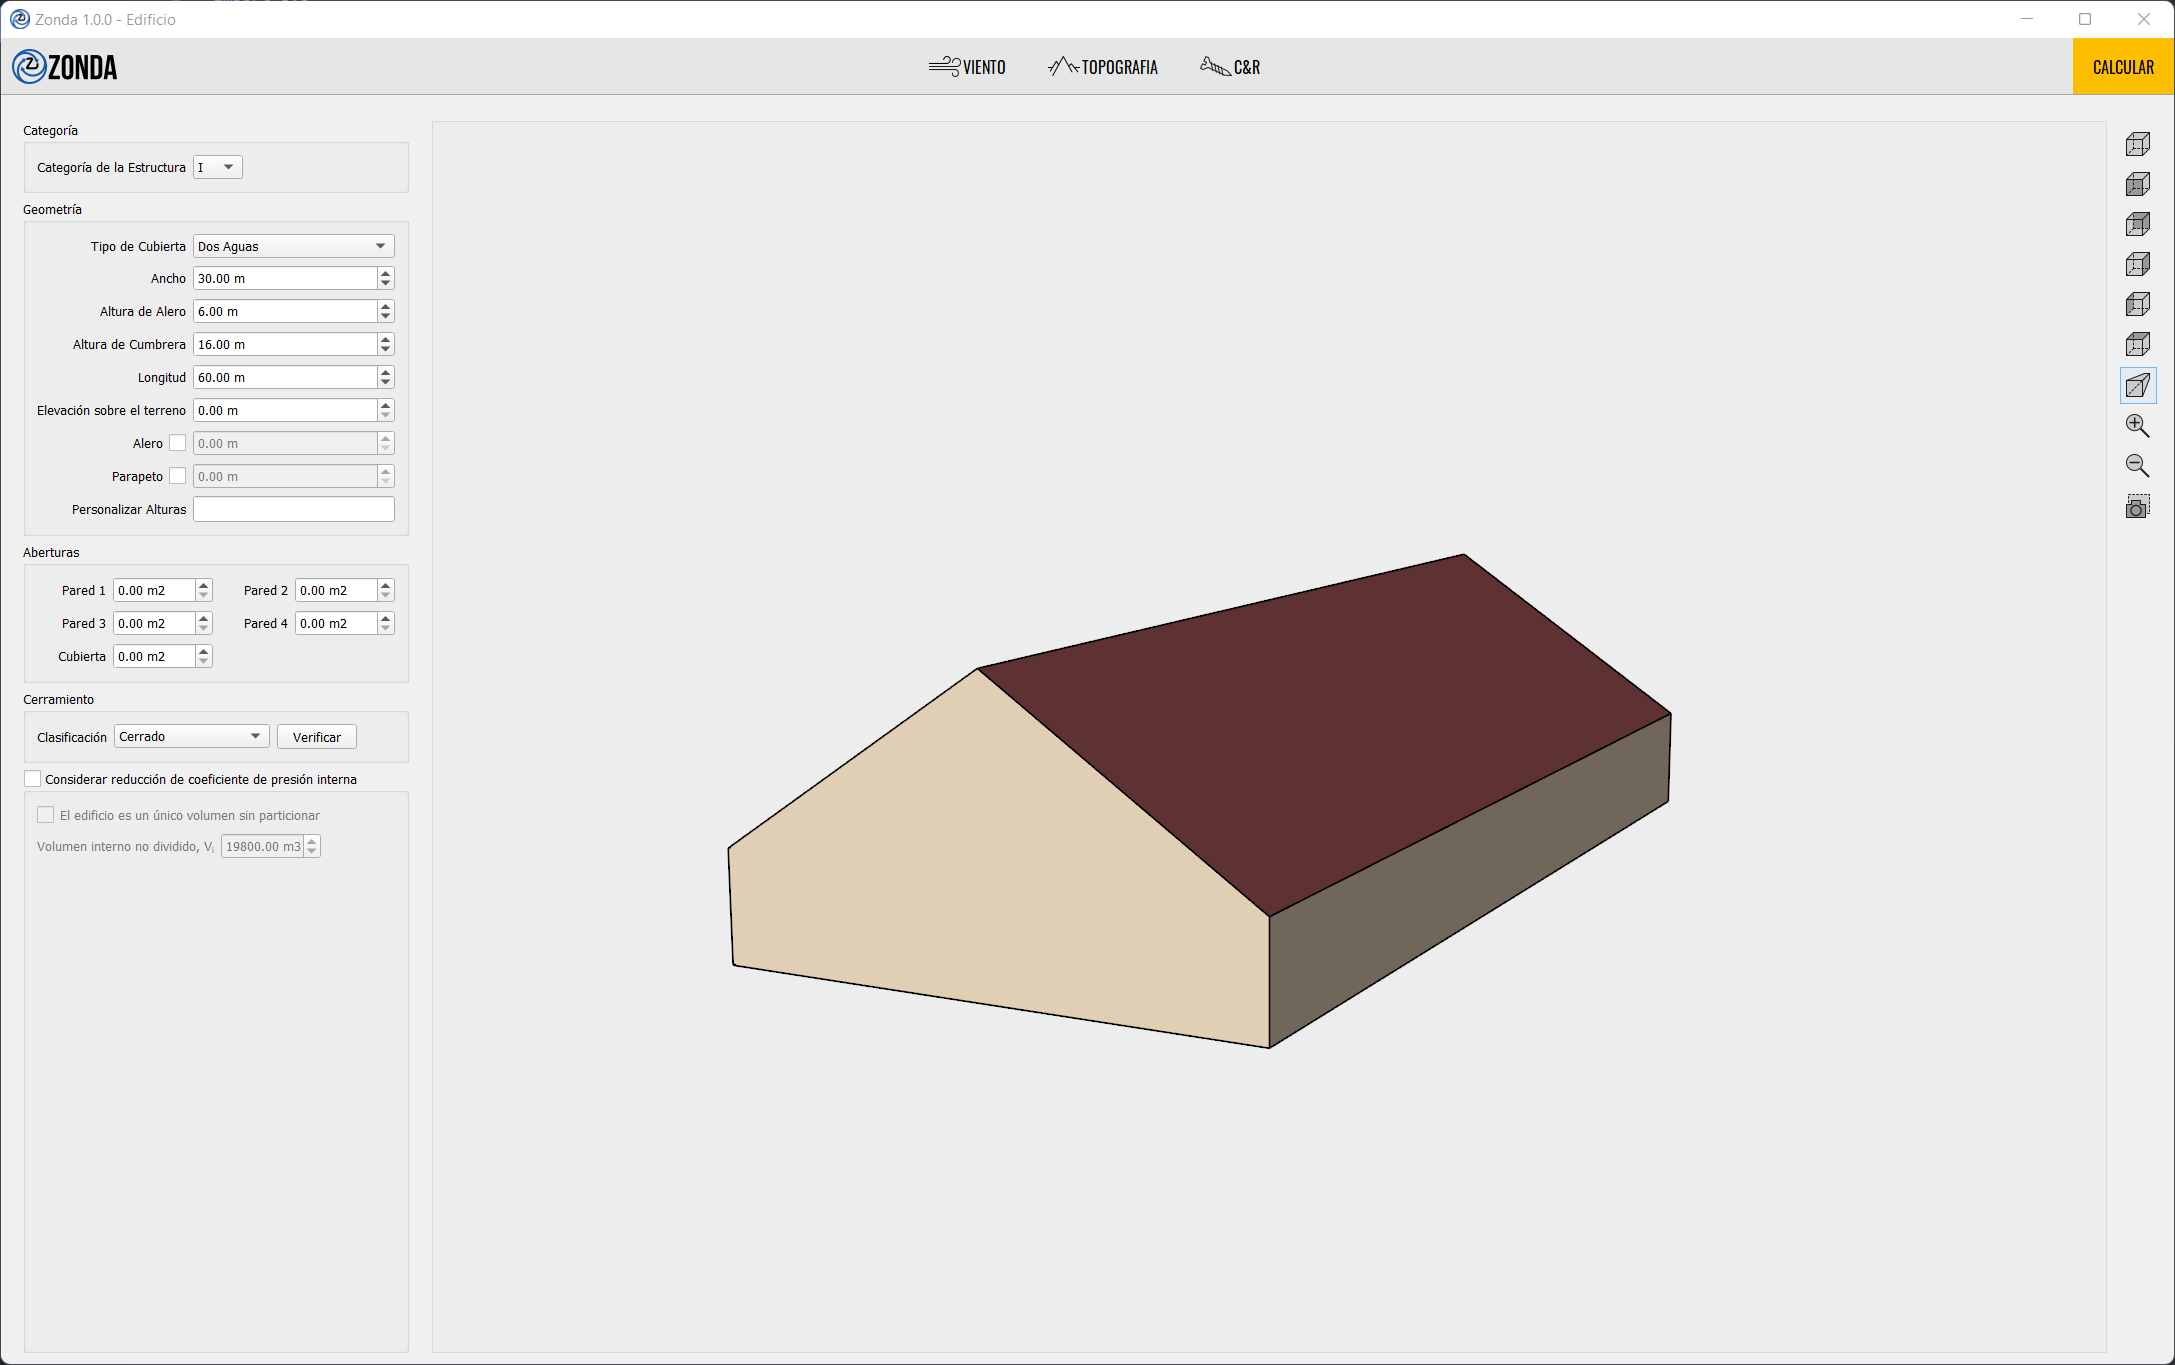The width and height of the screenshot is (2175, 1365).
Task: Open the TOPOGRAFIA tab
Action: pyautogui.click(x=1103, y=67)
